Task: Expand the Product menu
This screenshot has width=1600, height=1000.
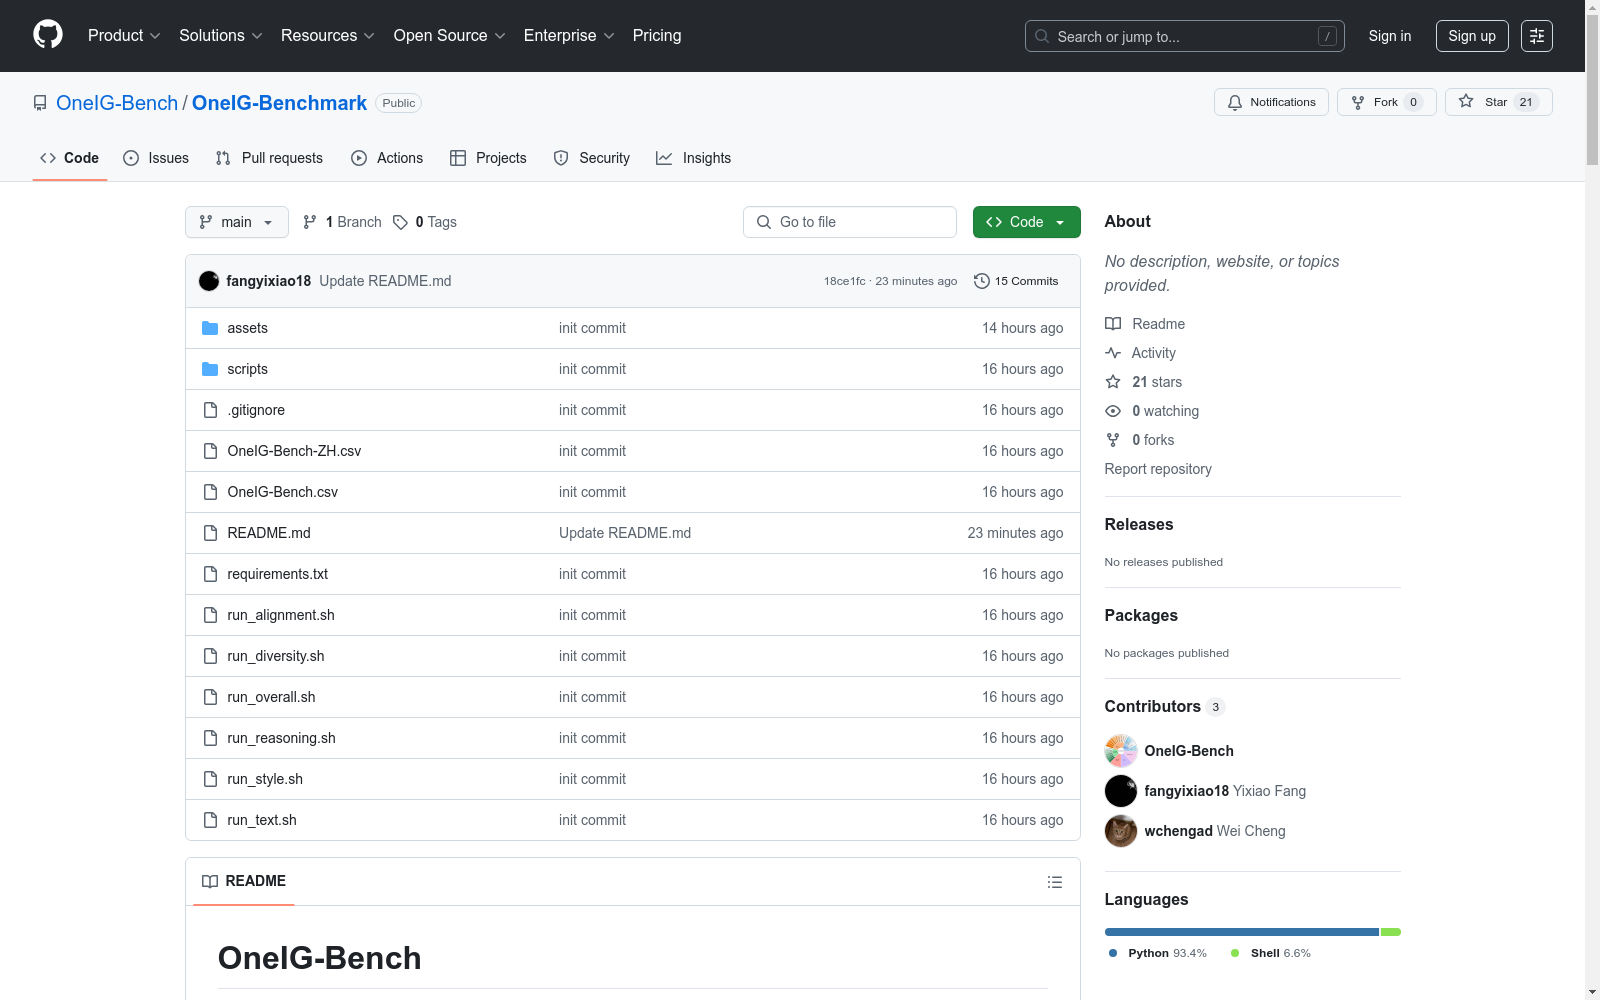Action: pyautogui.click(x=124, y=36)
